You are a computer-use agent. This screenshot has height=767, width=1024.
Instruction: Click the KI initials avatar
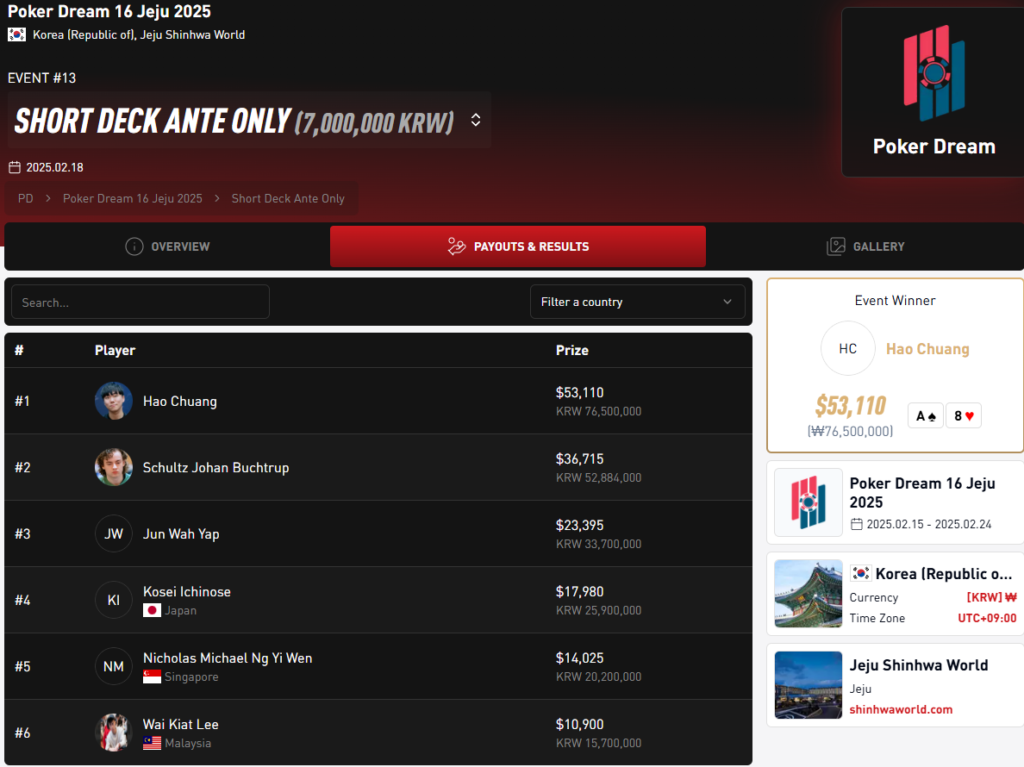pos(114,600)
